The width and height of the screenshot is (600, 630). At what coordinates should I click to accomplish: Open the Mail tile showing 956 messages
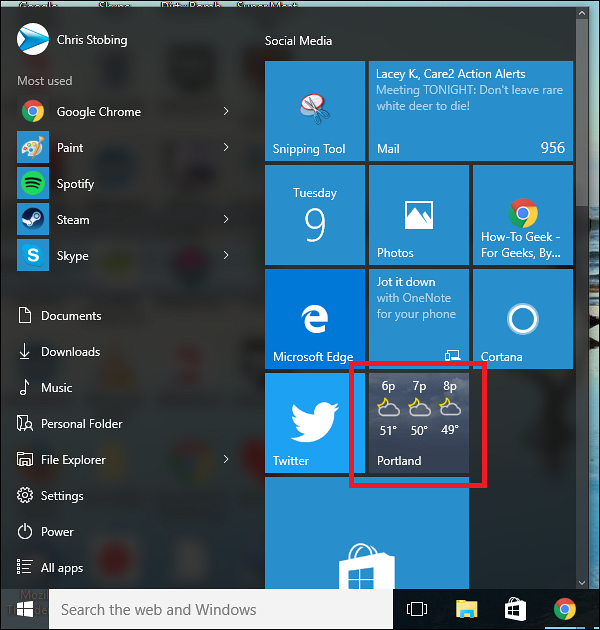coord(470,111)
